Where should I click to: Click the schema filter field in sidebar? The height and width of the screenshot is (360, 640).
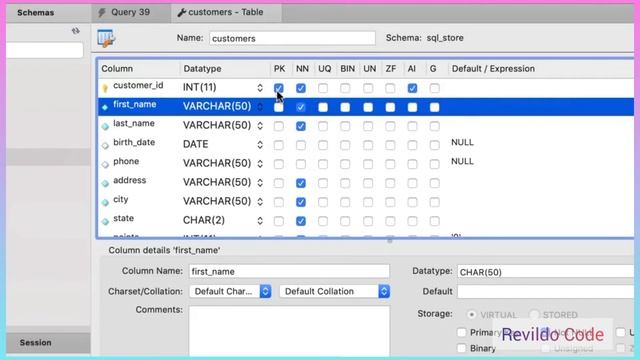(x=44, y=51)
